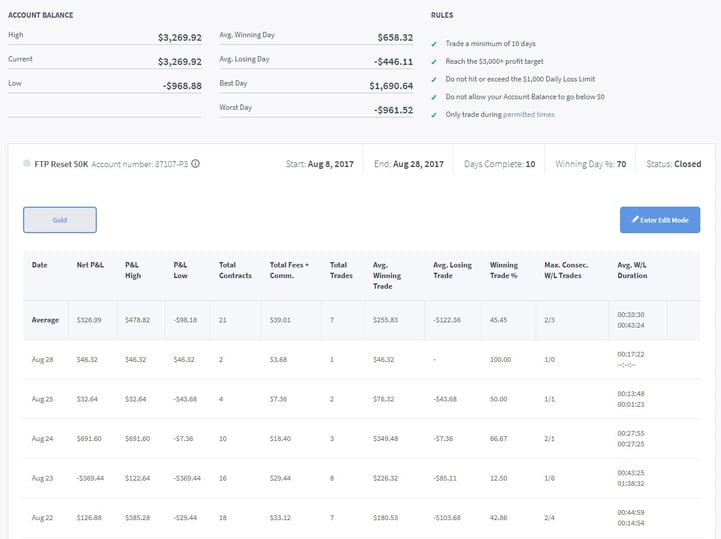The image size is (721, 539).
Task: Click the Net P&L column header
Action: click(90, 265)
